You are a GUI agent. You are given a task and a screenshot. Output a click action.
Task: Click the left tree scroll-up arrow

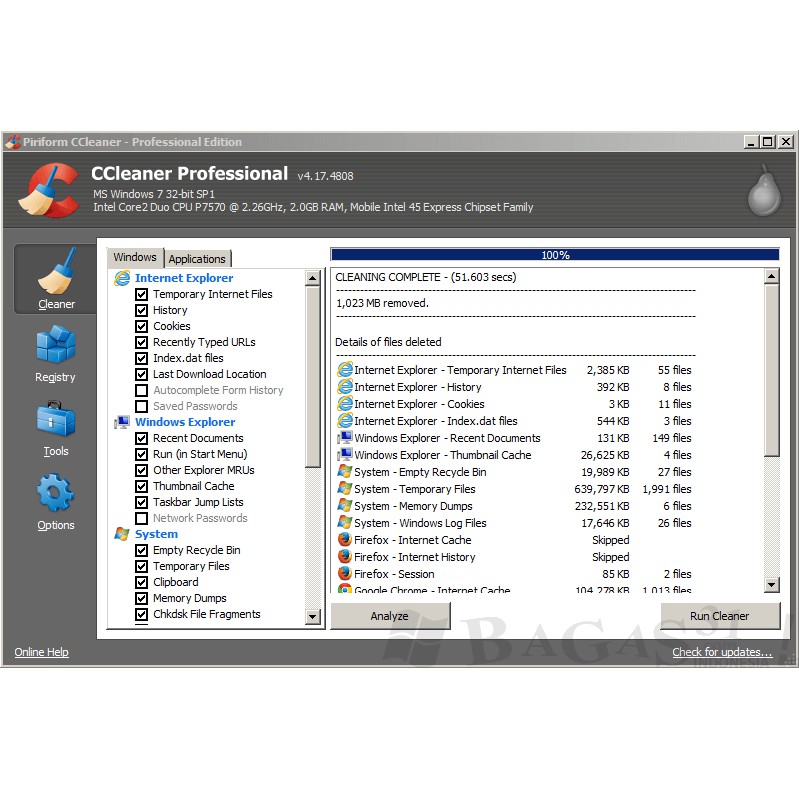click(312, 278)
